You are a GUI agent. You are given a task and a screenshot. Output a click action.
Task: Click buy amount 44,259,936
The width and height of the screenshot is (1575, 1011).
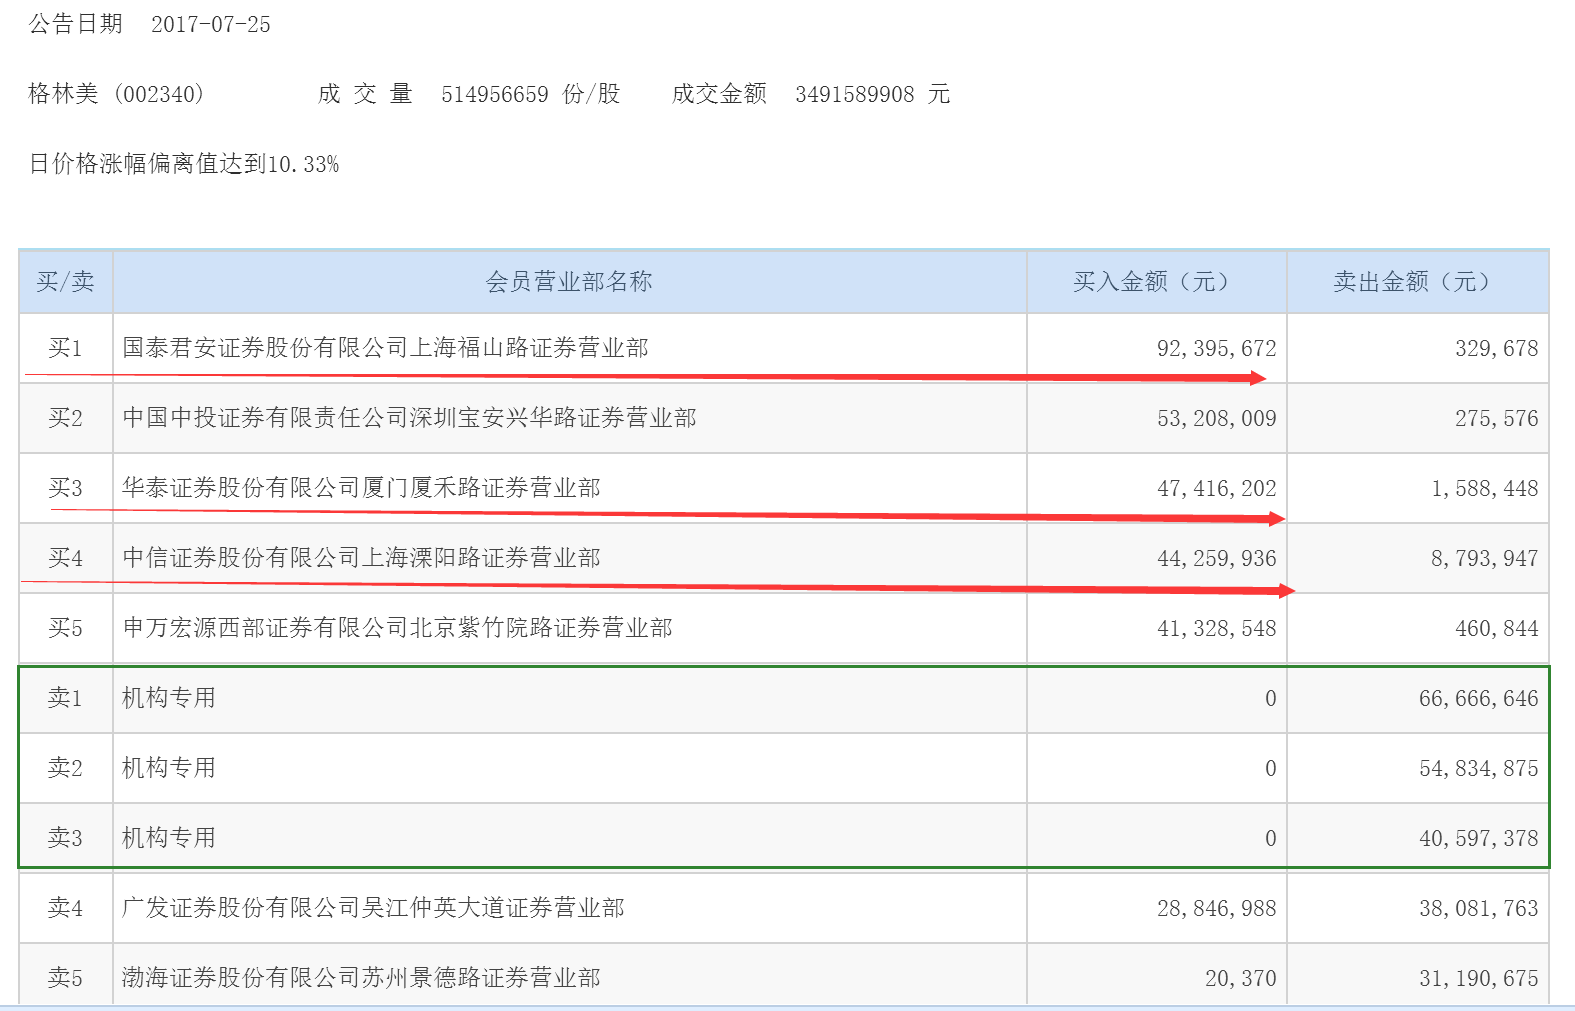tap(1217, 558)
